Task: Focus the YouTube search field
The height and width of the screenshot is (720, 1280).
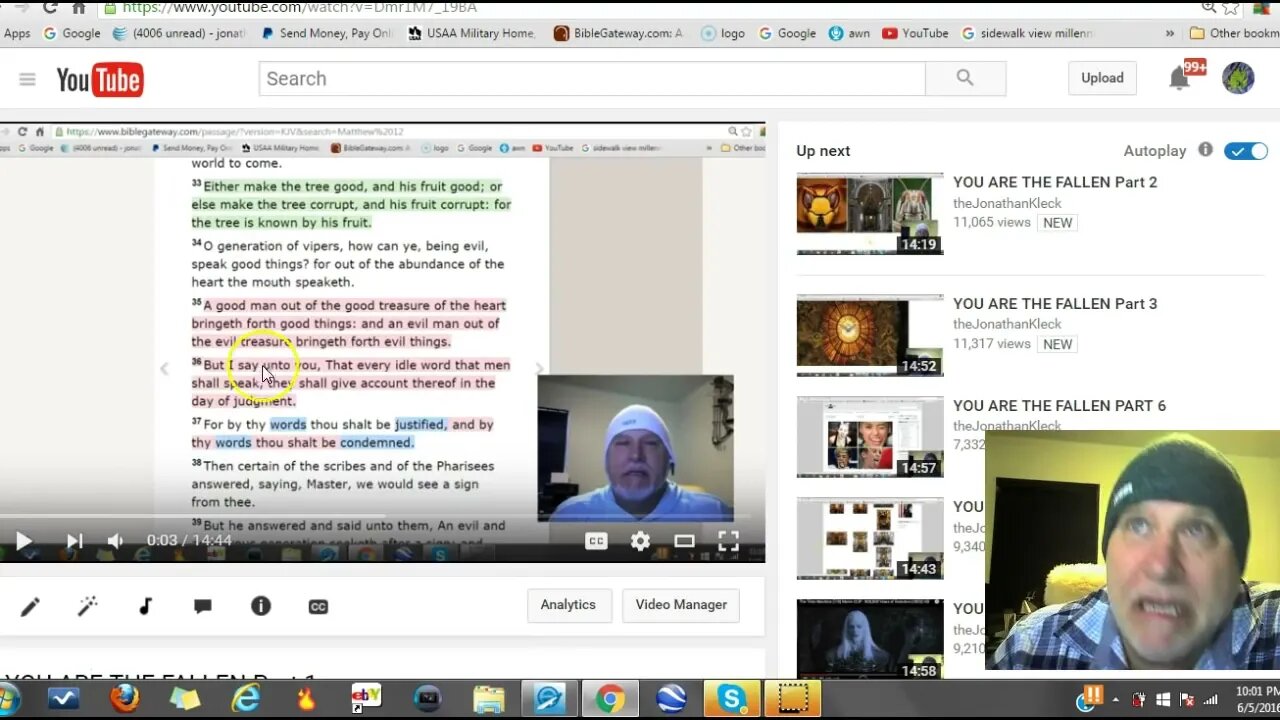Action: (592, 78)
